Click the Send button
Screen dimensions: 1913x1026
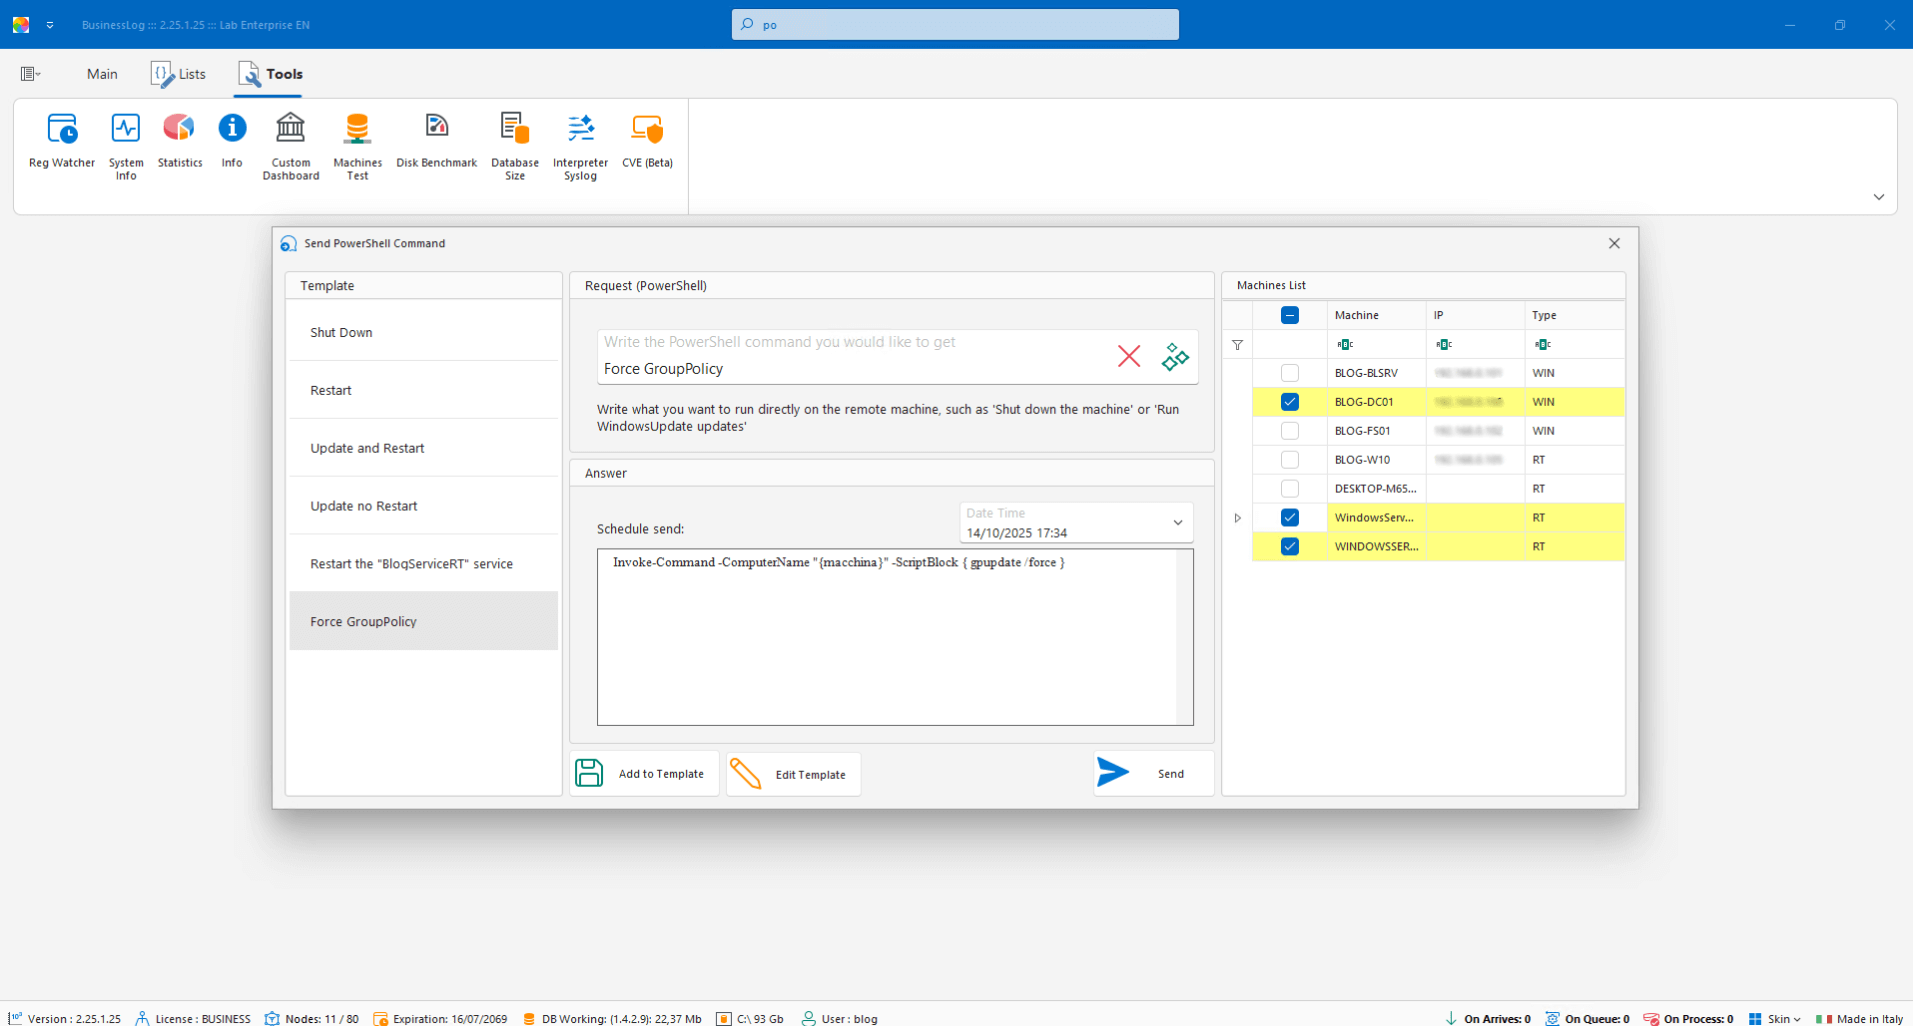click(1153, 773)
